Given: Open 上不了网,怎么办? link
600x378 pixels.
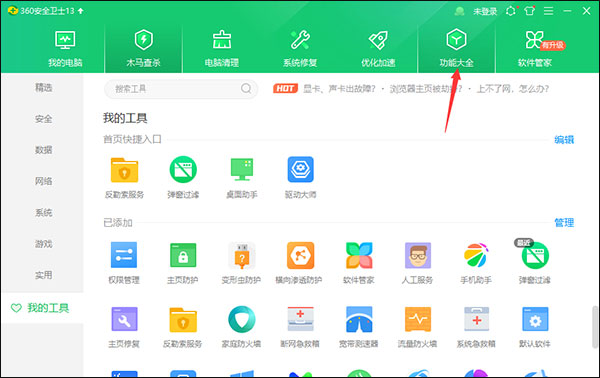Looking at the screenshot, I should click(513, 89).
